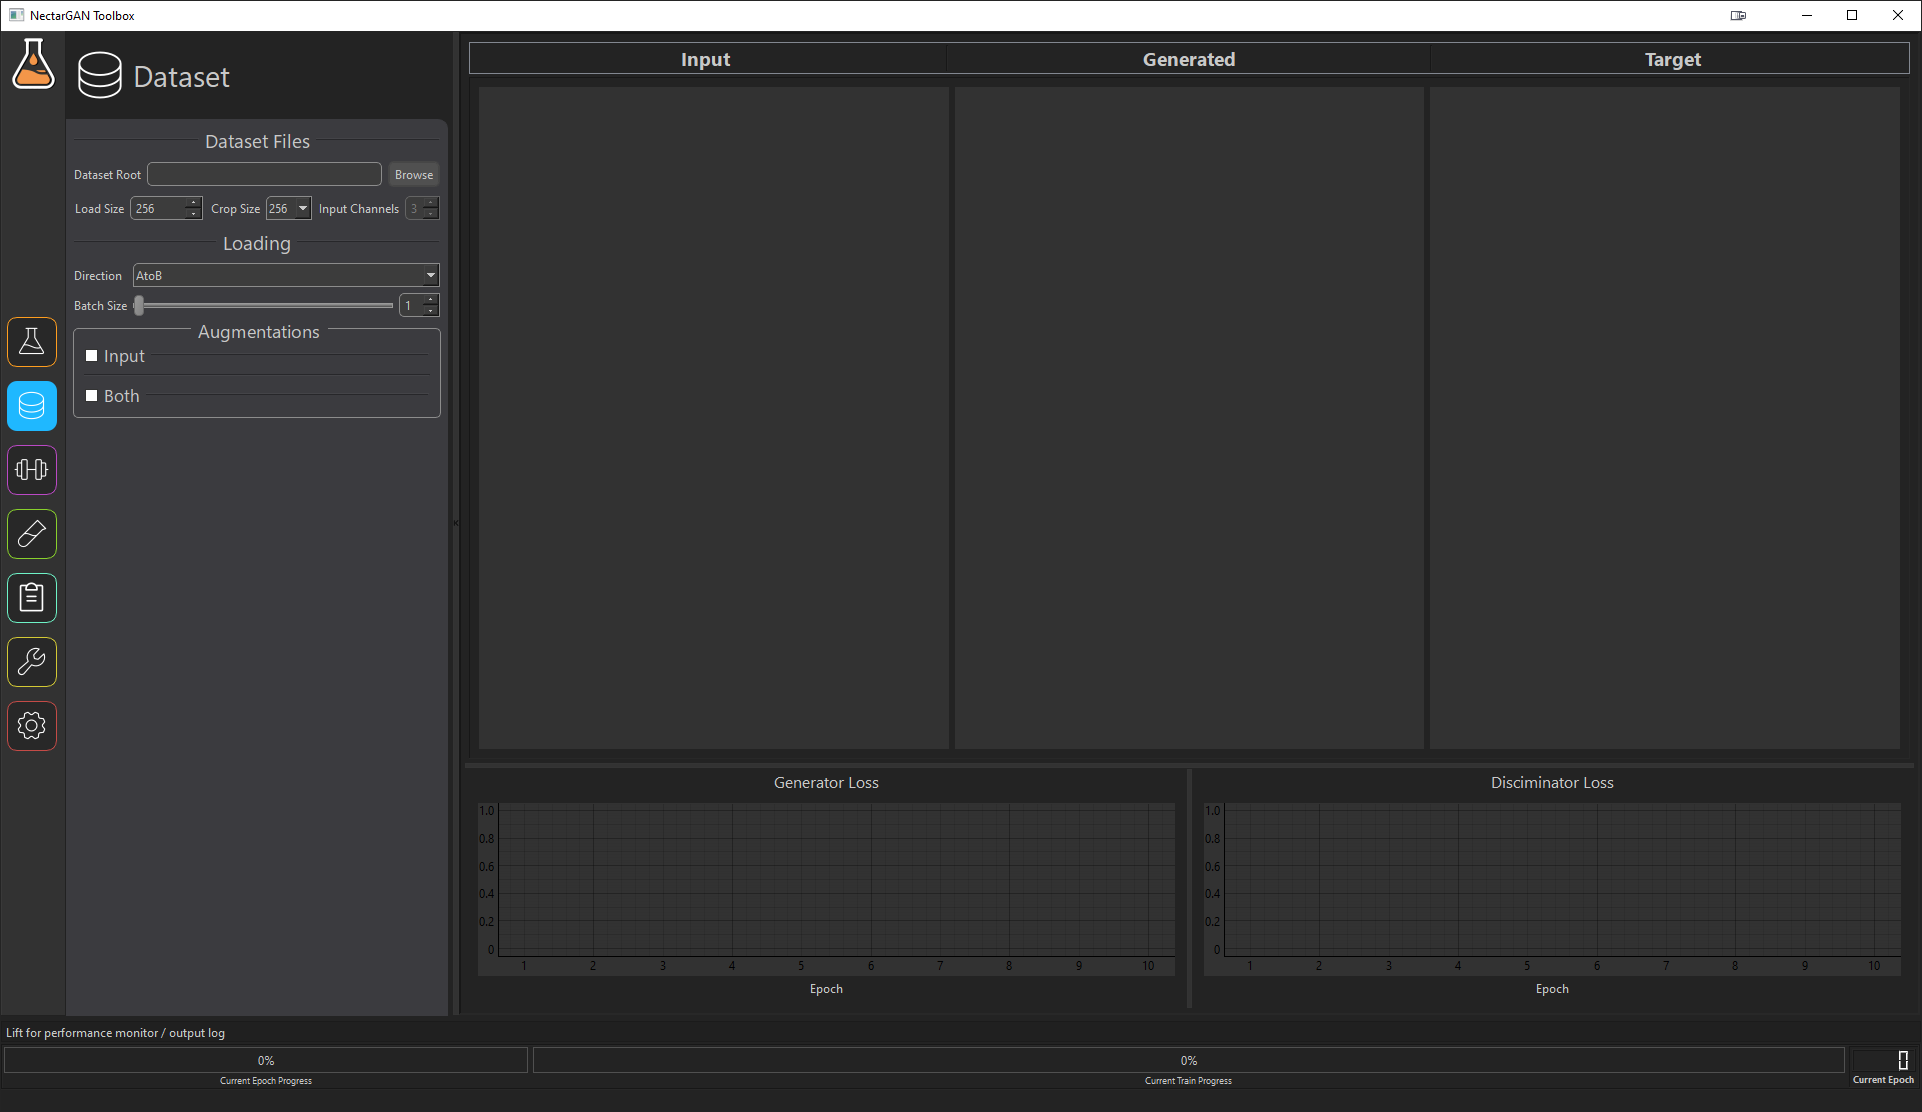
Task: Select the Dataset database icon in sidebar
Action: coord(32,406)
